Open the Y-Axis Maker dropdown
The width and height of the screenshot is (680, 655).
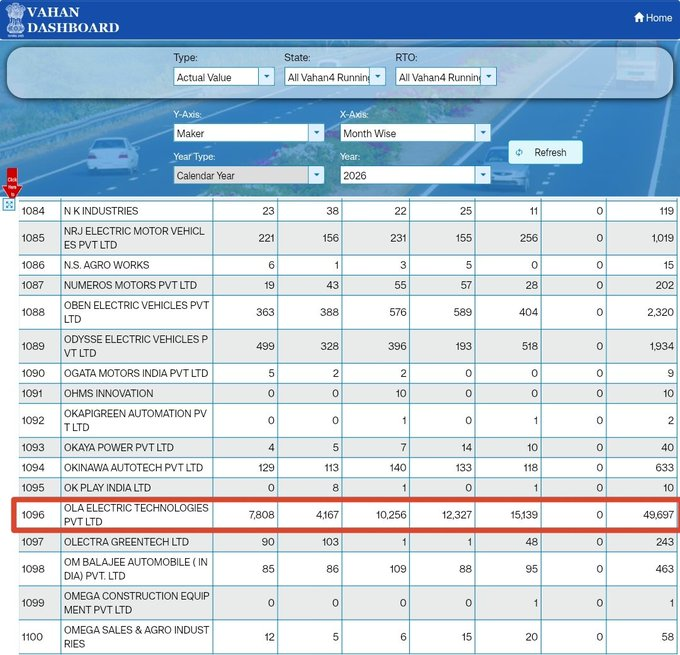(248, 133)
